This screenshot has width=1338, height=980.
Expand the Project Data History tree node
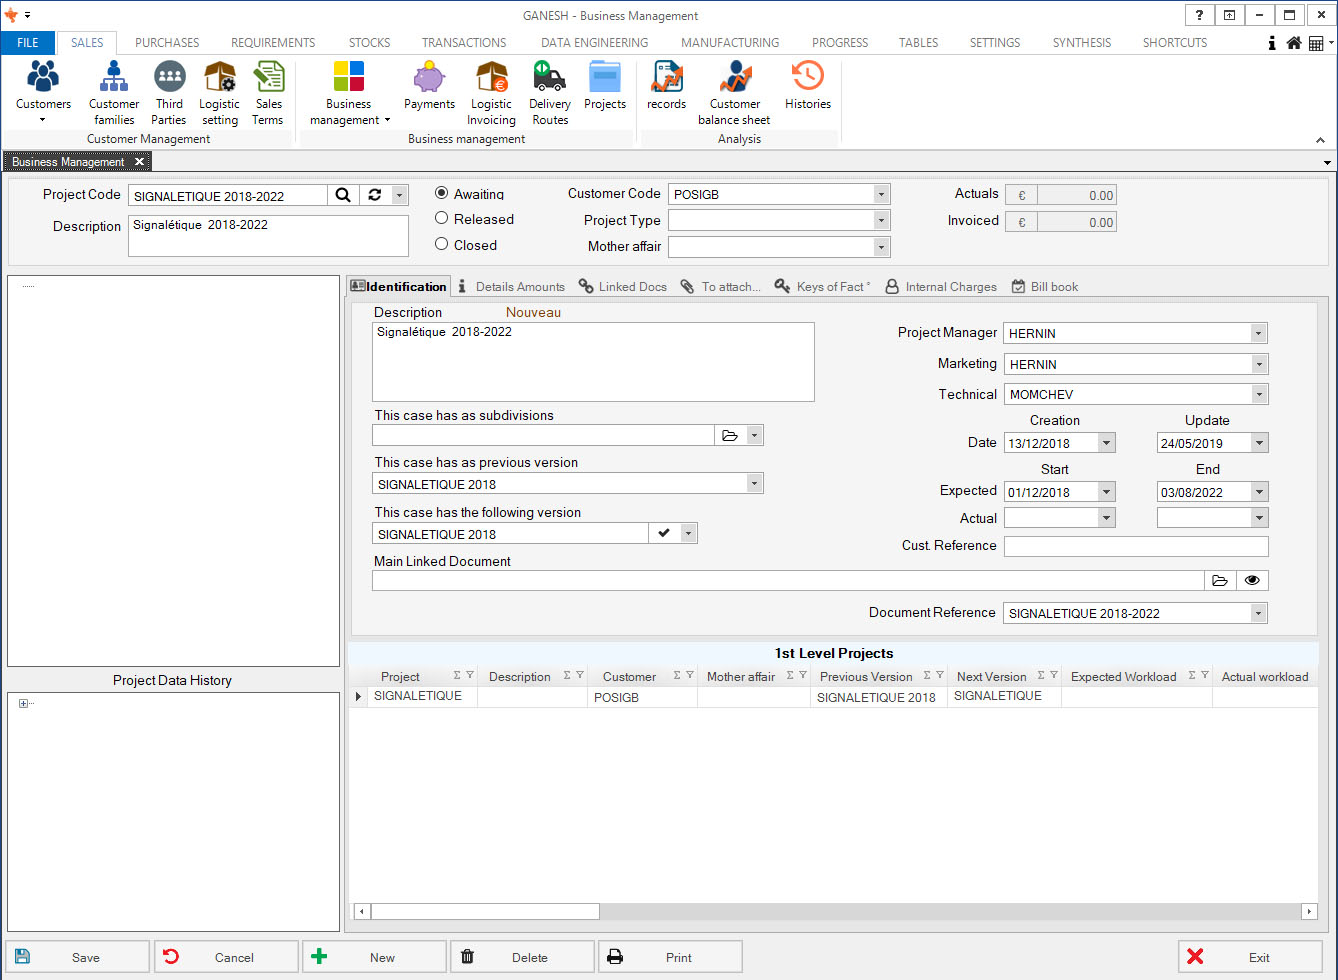coord(24,704)
